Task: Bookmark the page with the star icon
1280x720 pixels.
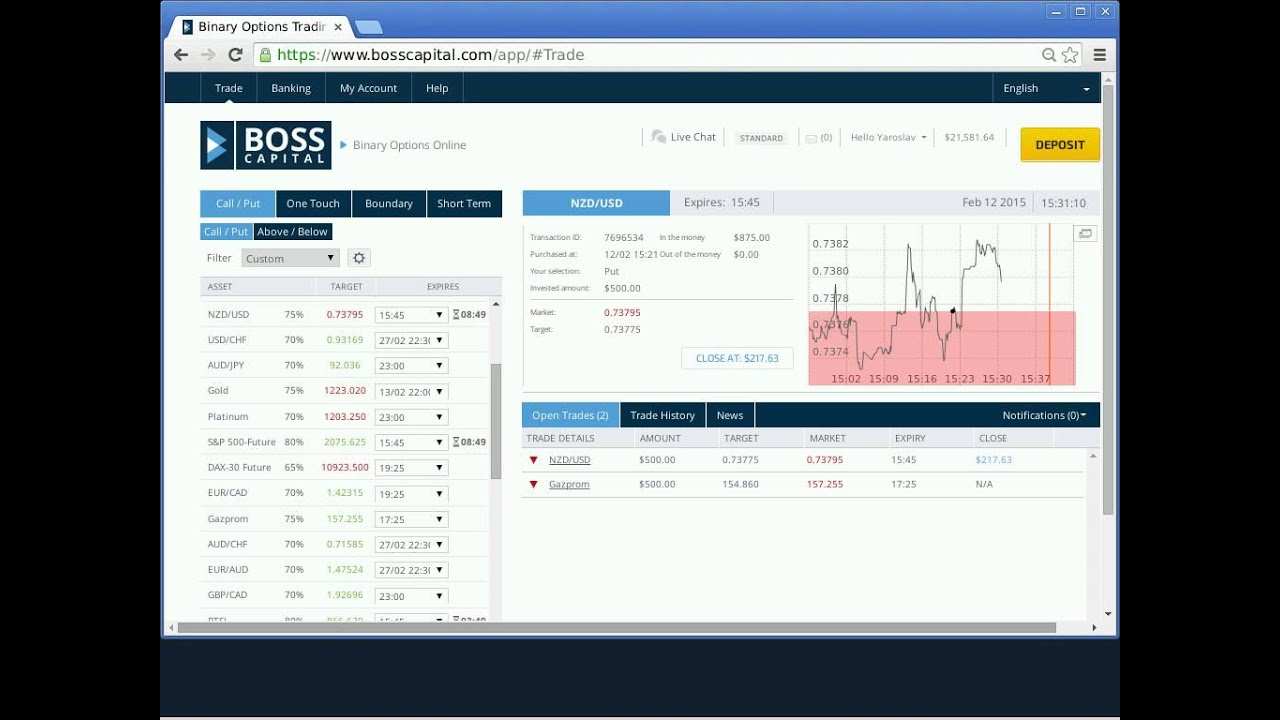Action: pyautogui.click(x=1070, y=55)
